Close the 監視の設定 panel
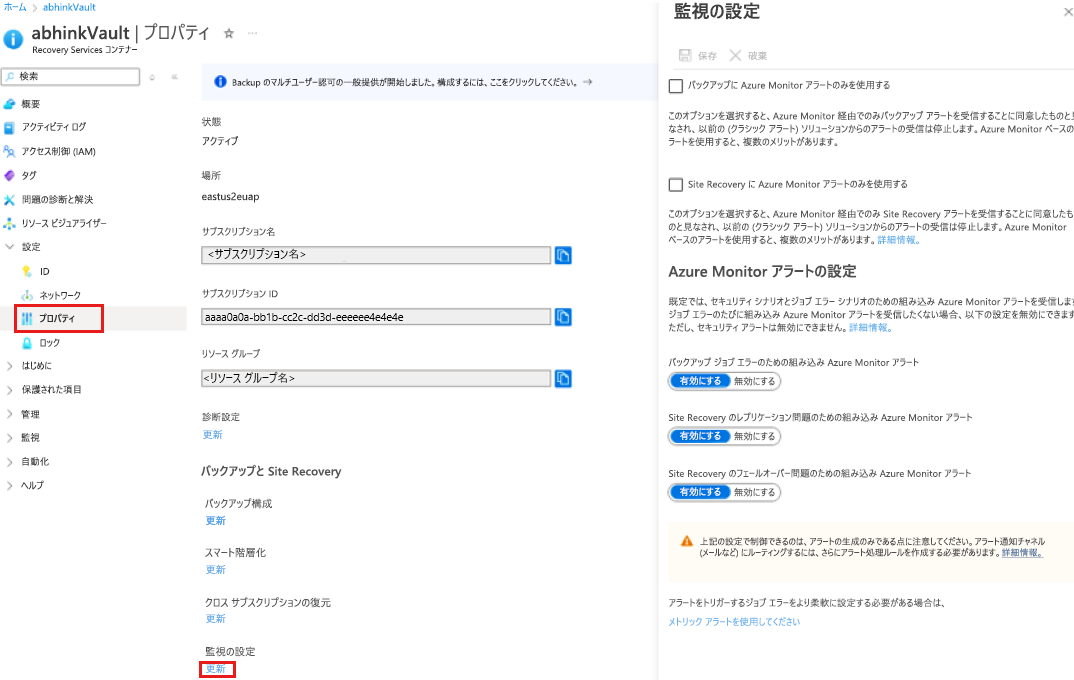The height and width of the screenshot is (680, 1074). tap(1068, 12)
